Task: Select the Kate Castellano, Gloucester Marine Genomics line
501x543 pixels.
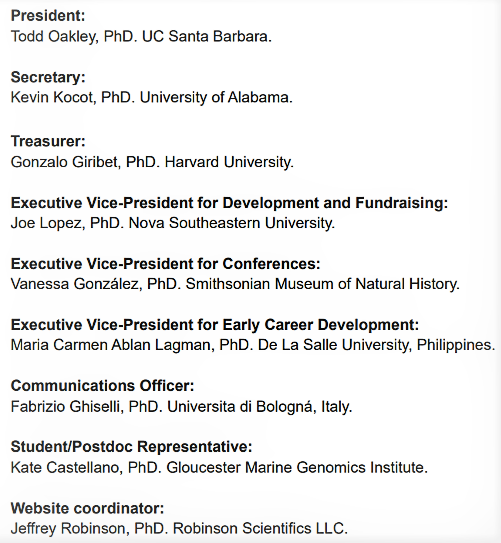Action: pos(219,468)
